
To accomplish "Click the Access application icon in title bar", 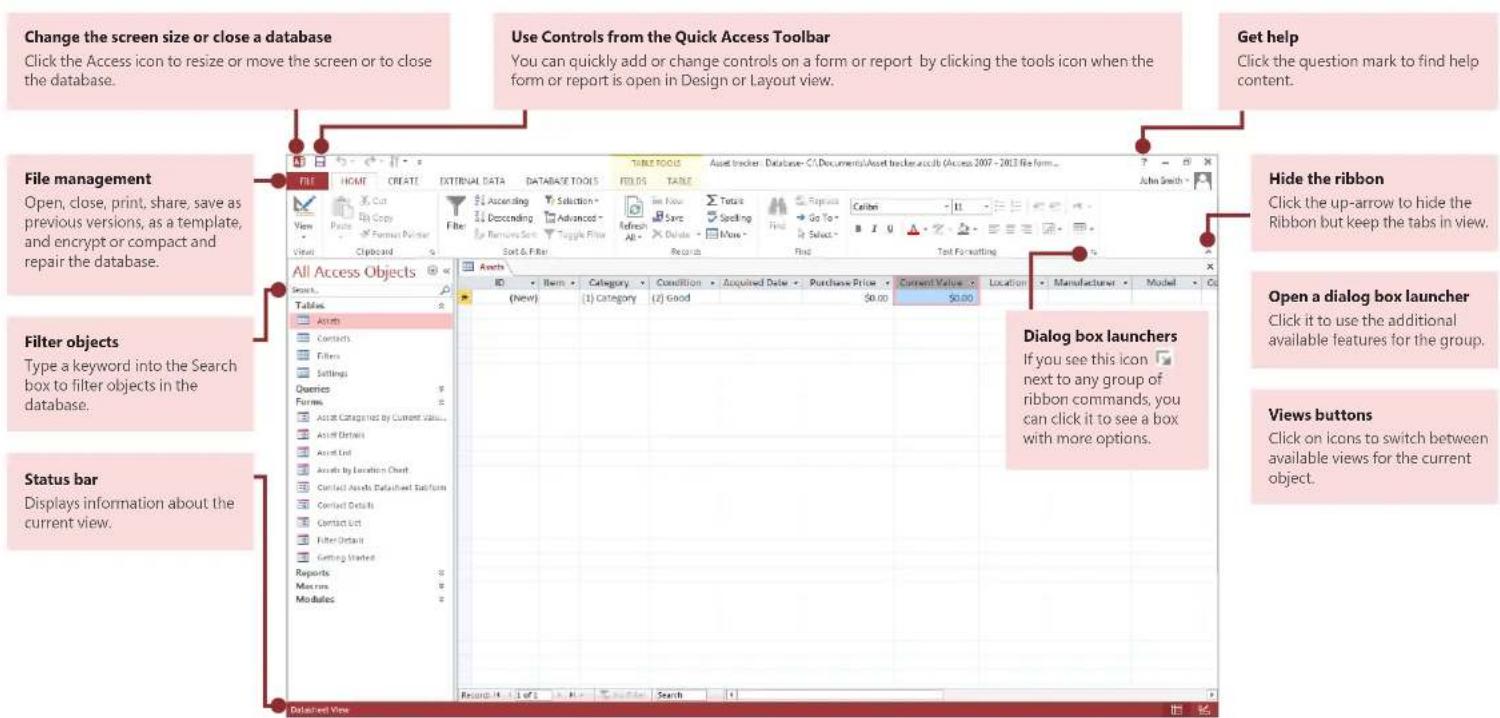I will pos(299,161).
